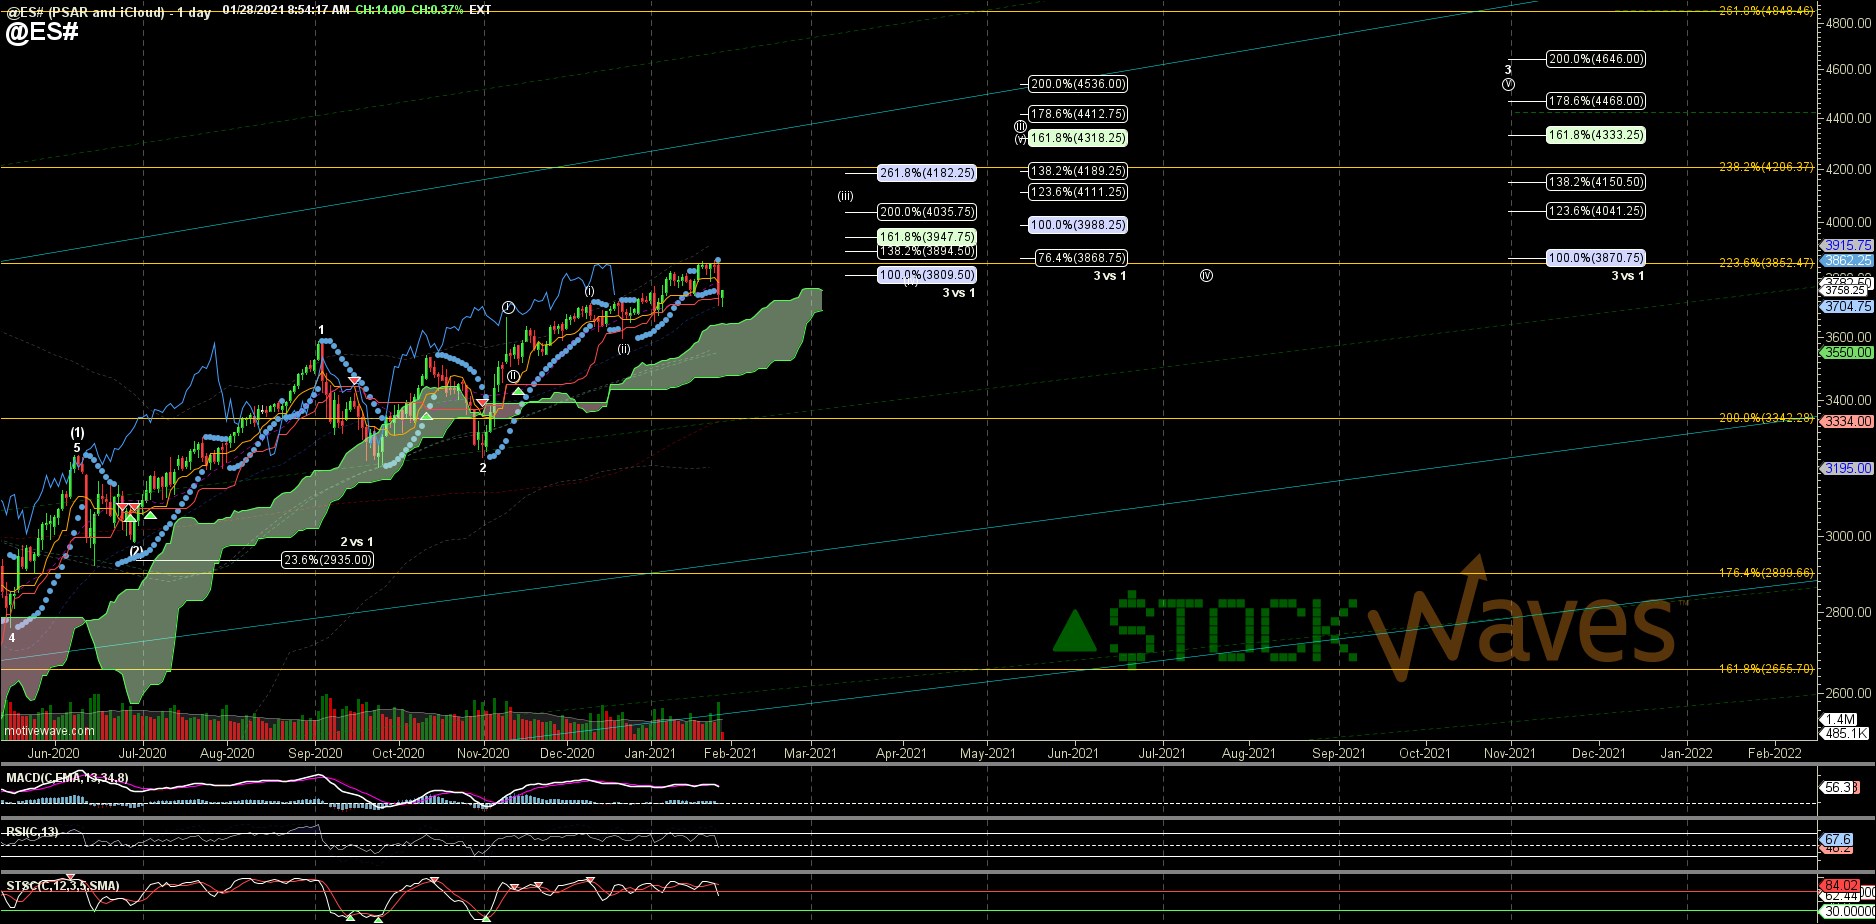Click the STSC(C,12,3,5,SMA) study title

point(63,886)
